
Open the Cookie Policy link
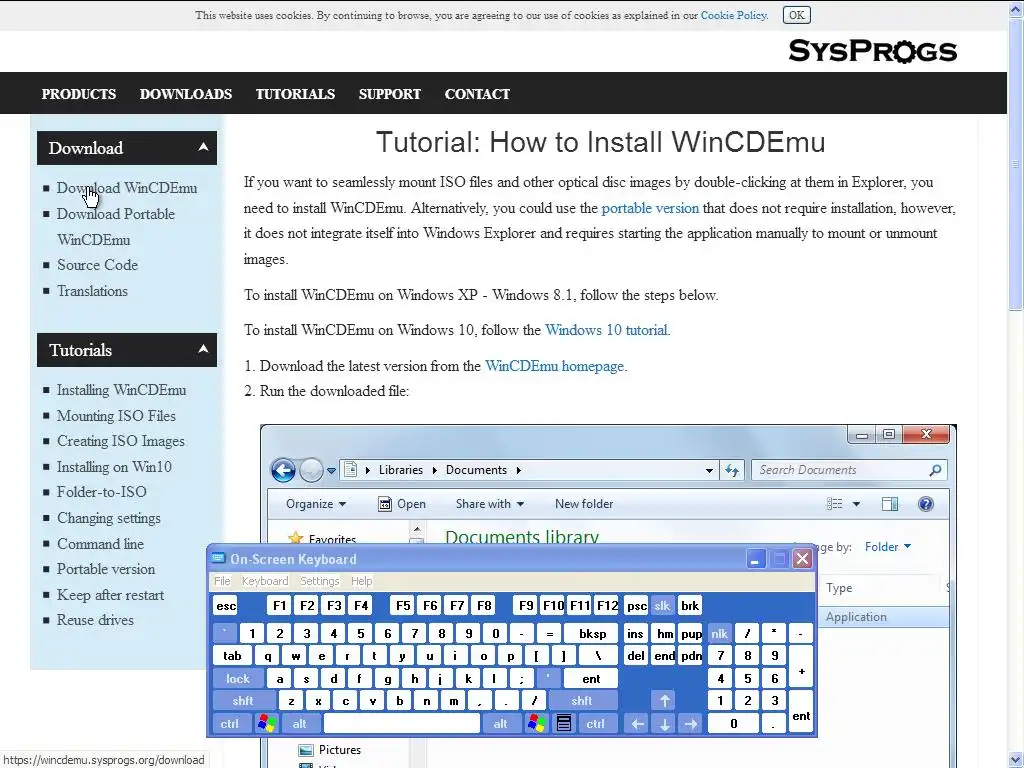pyautogui.click(x=733, y=15)
